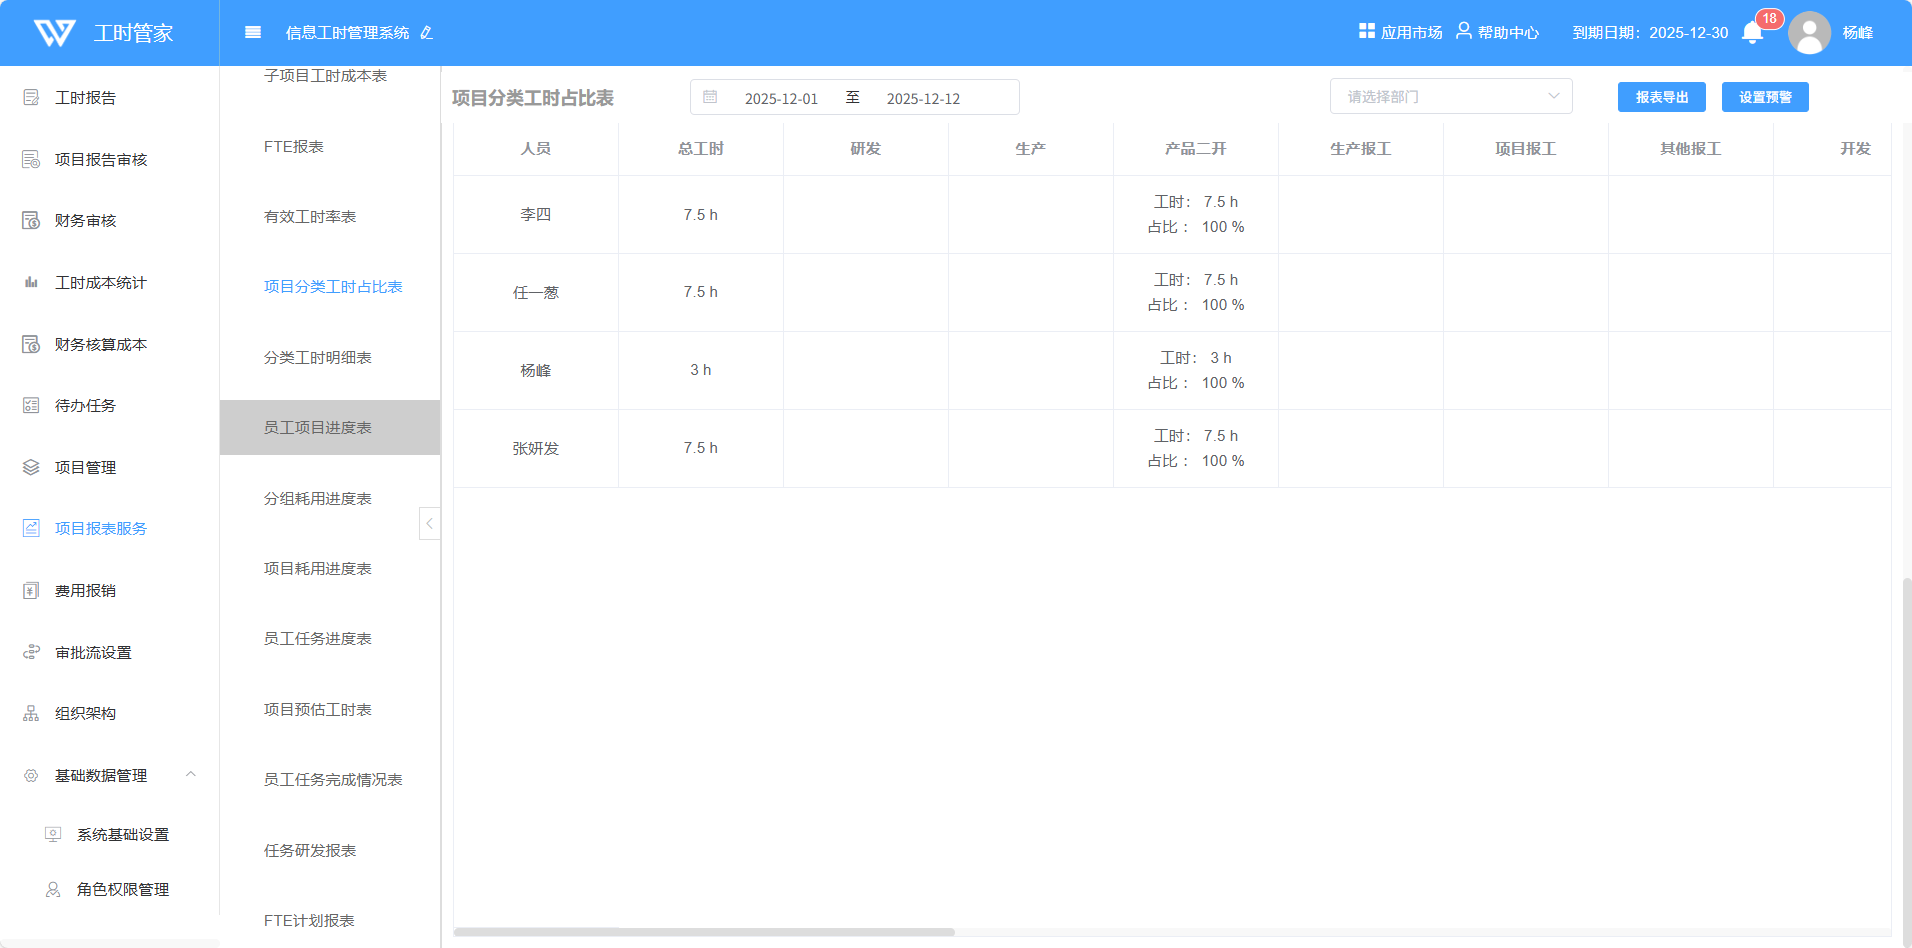Click the 帮助中心 person icon
The width and height of the screenshot is (1912, 948).
(x=1464, y=31)
